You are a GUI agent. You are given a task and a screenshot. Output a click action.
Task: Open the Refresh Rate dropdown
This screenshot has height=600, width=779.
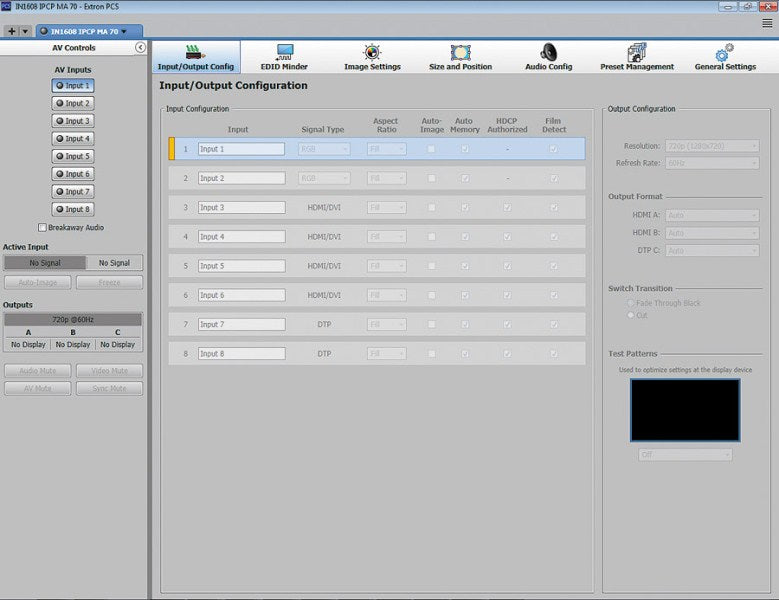click(712, 163)
